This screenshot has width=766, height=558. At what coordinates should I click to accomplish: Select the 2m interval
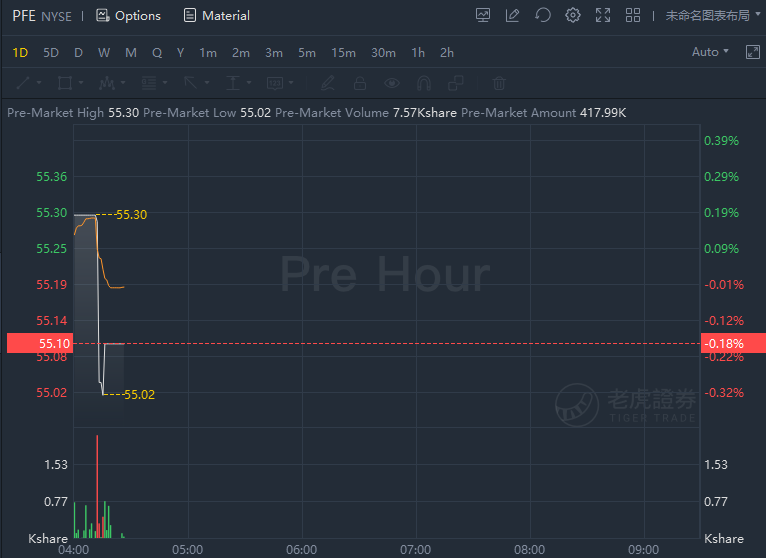[x=241, y=53]
